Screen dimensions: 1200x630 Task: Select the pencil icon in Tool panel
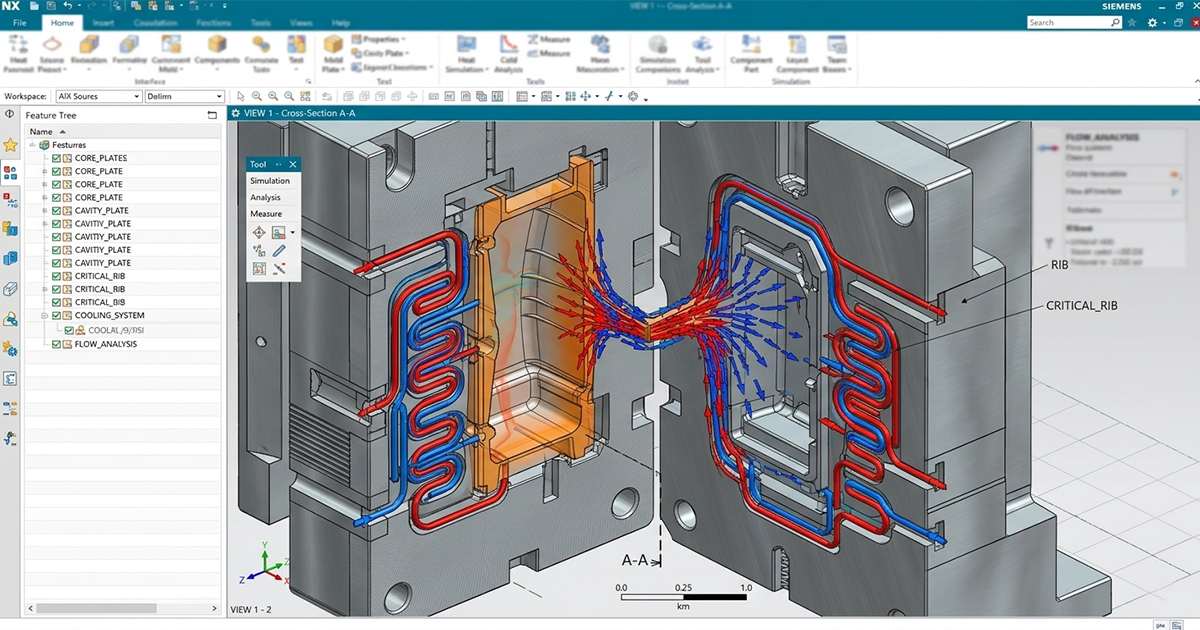coord(279,250)
